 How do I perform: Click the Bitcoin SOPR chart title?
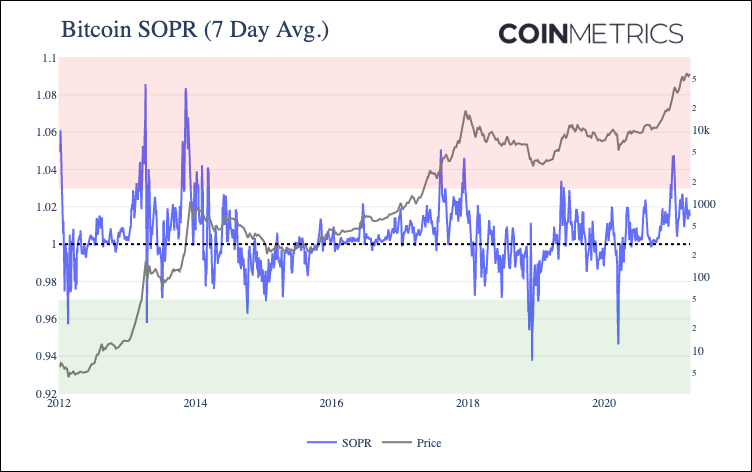tap(195, 30)
